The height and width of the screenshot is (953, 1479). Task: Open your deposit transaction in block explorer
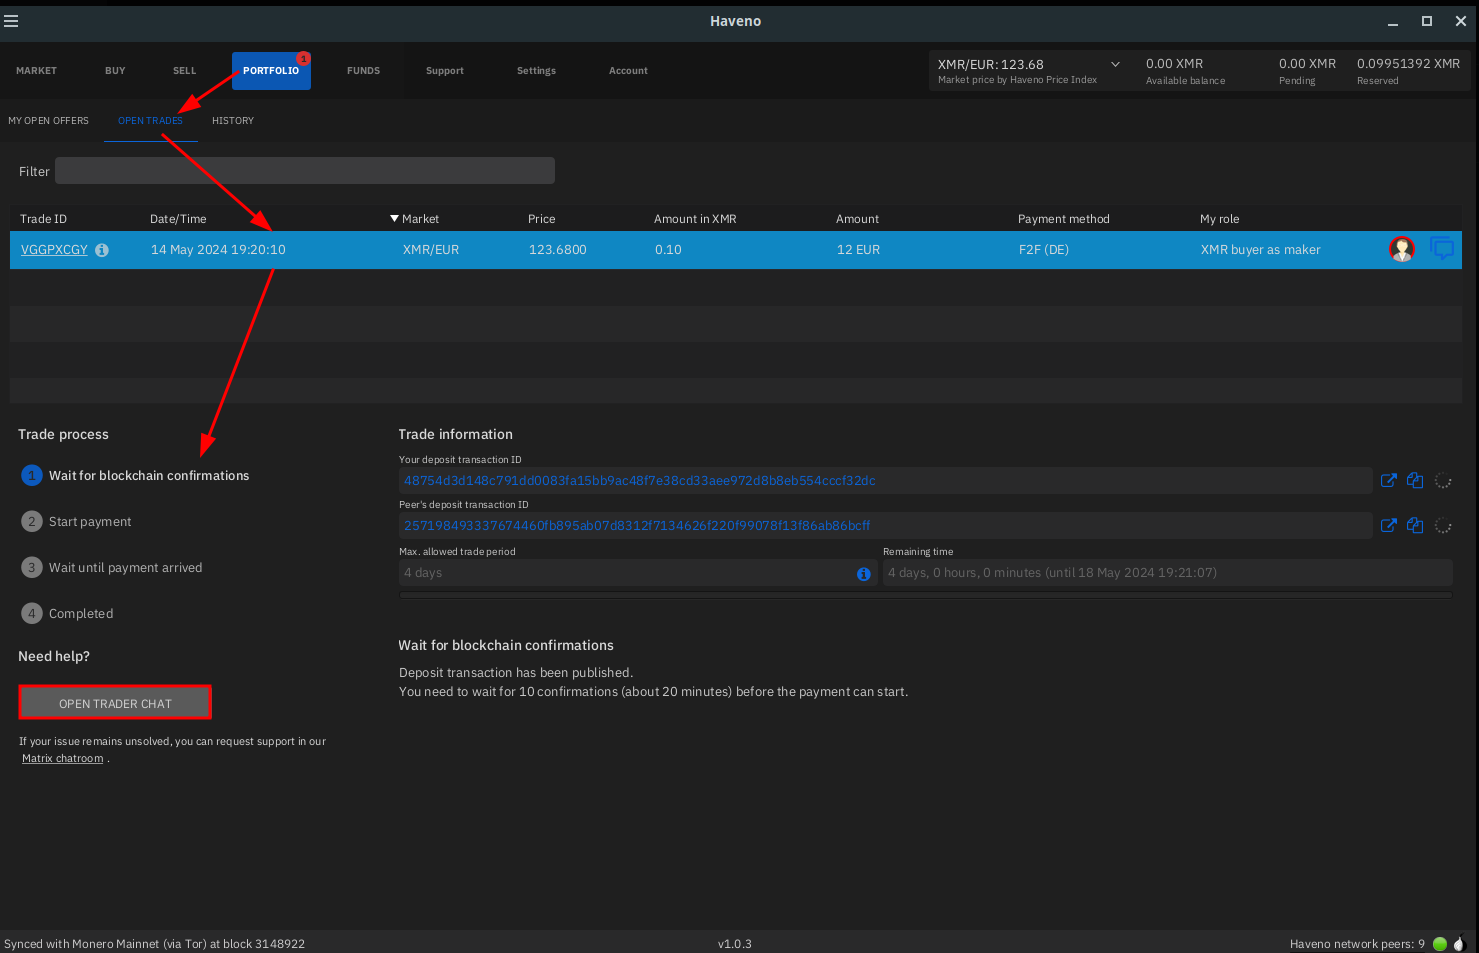1388,480
